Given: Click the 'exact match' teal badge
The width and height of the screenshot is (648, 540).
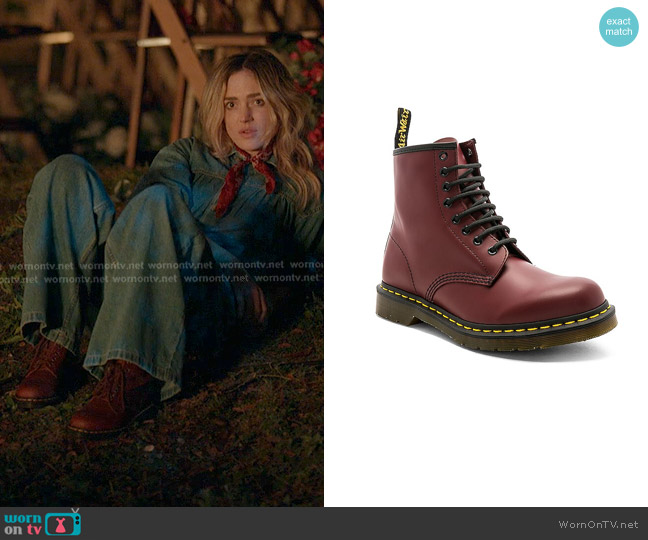Looking at the screenshot, I should 619,27.
